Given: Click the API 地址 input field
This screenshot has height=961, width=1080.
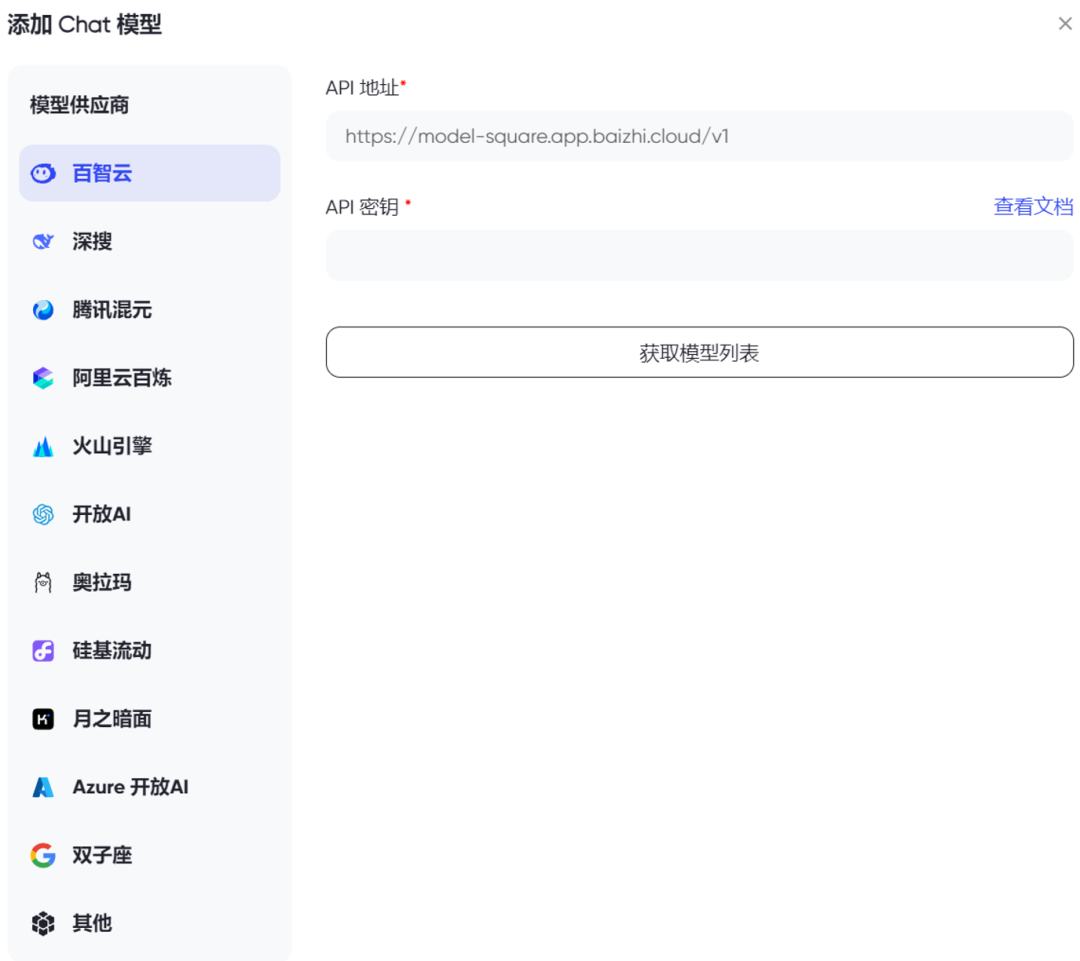Looking at the screenshot, I should click(x=699, y=136).
